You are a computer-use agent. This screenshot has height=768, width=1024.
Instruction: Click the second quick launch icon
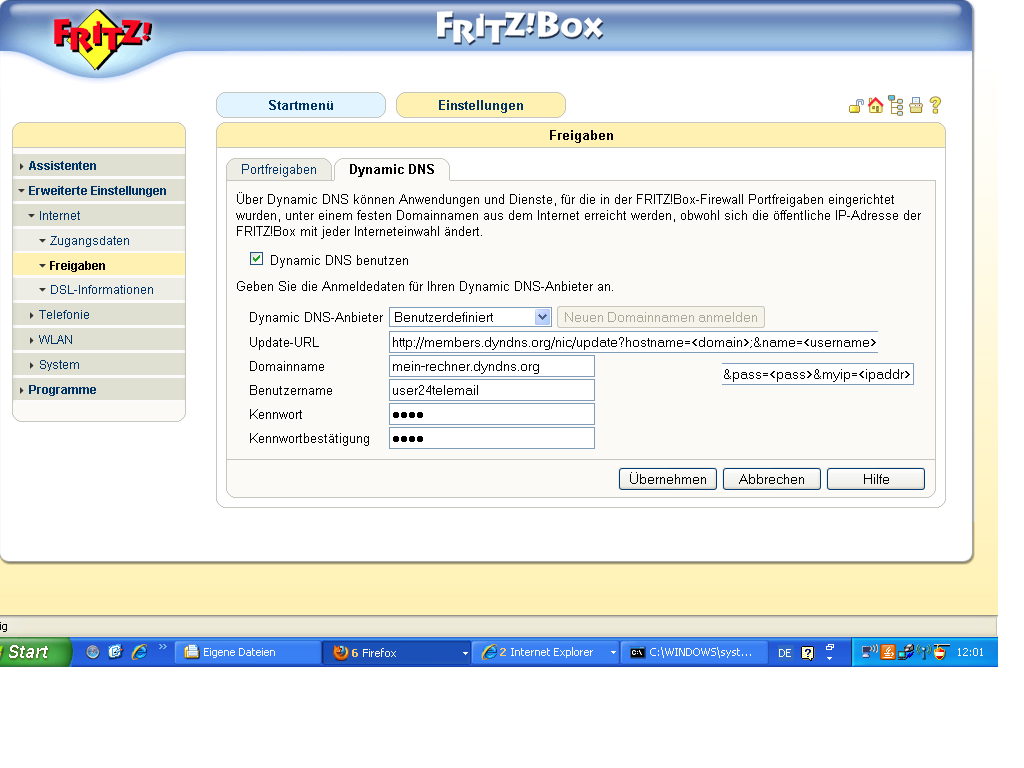[115, 652]
